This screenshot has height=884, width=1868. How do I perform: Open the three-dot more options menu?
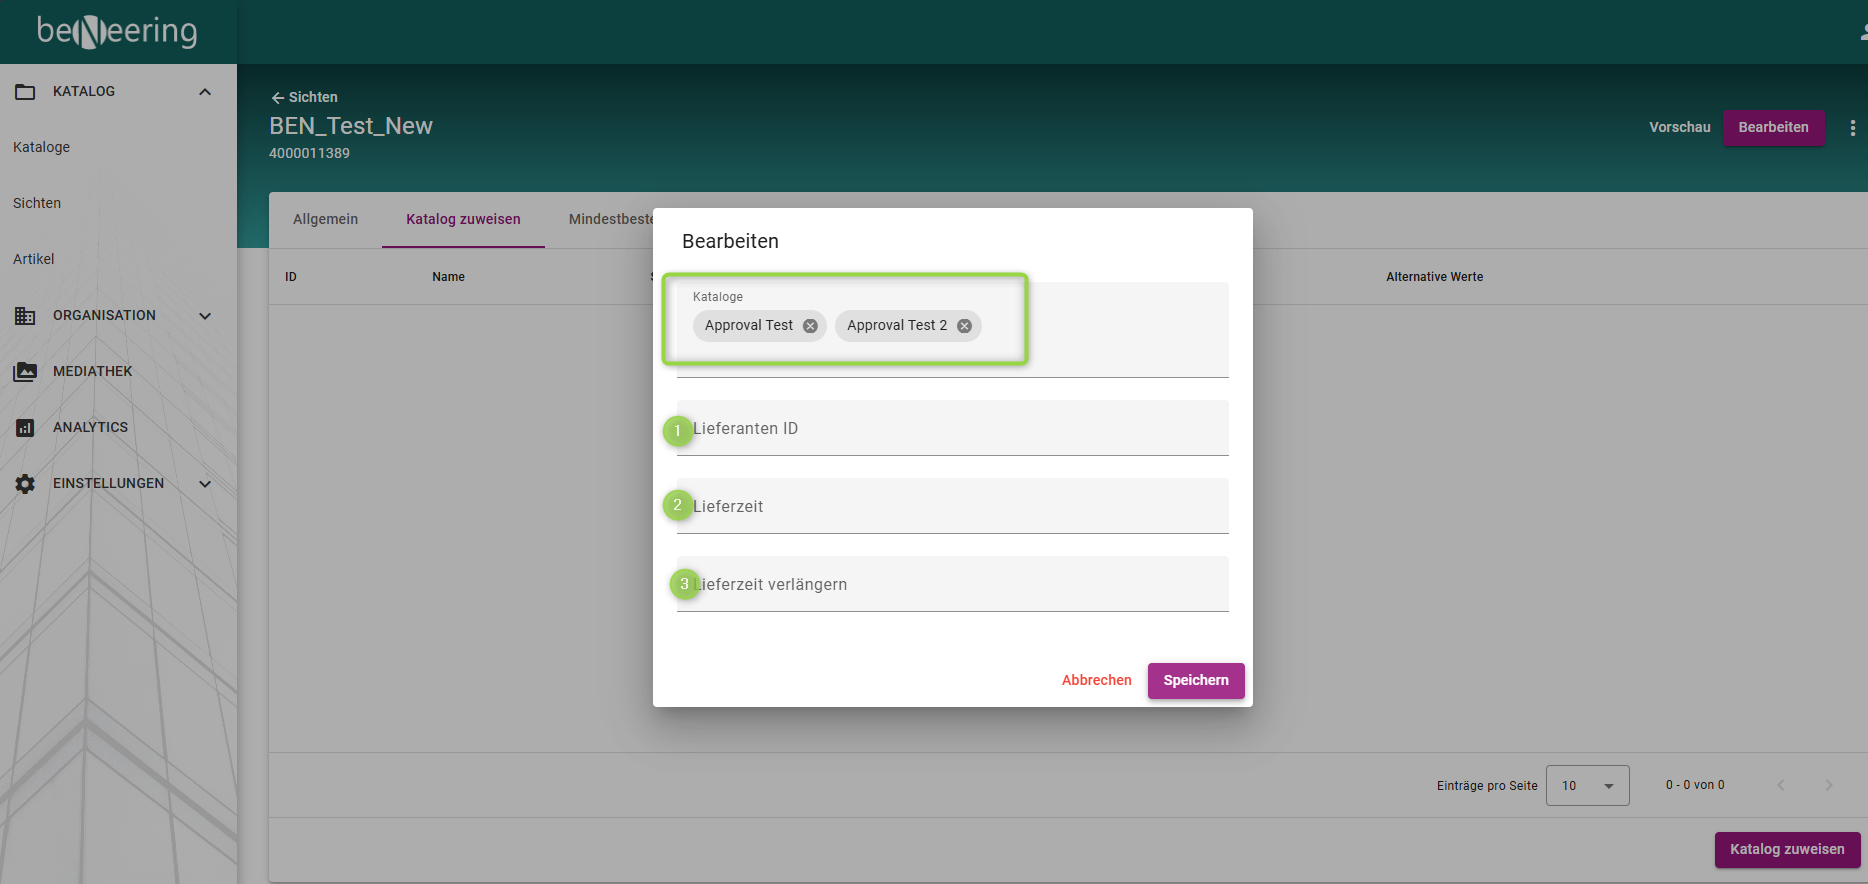pos(1852,128)
